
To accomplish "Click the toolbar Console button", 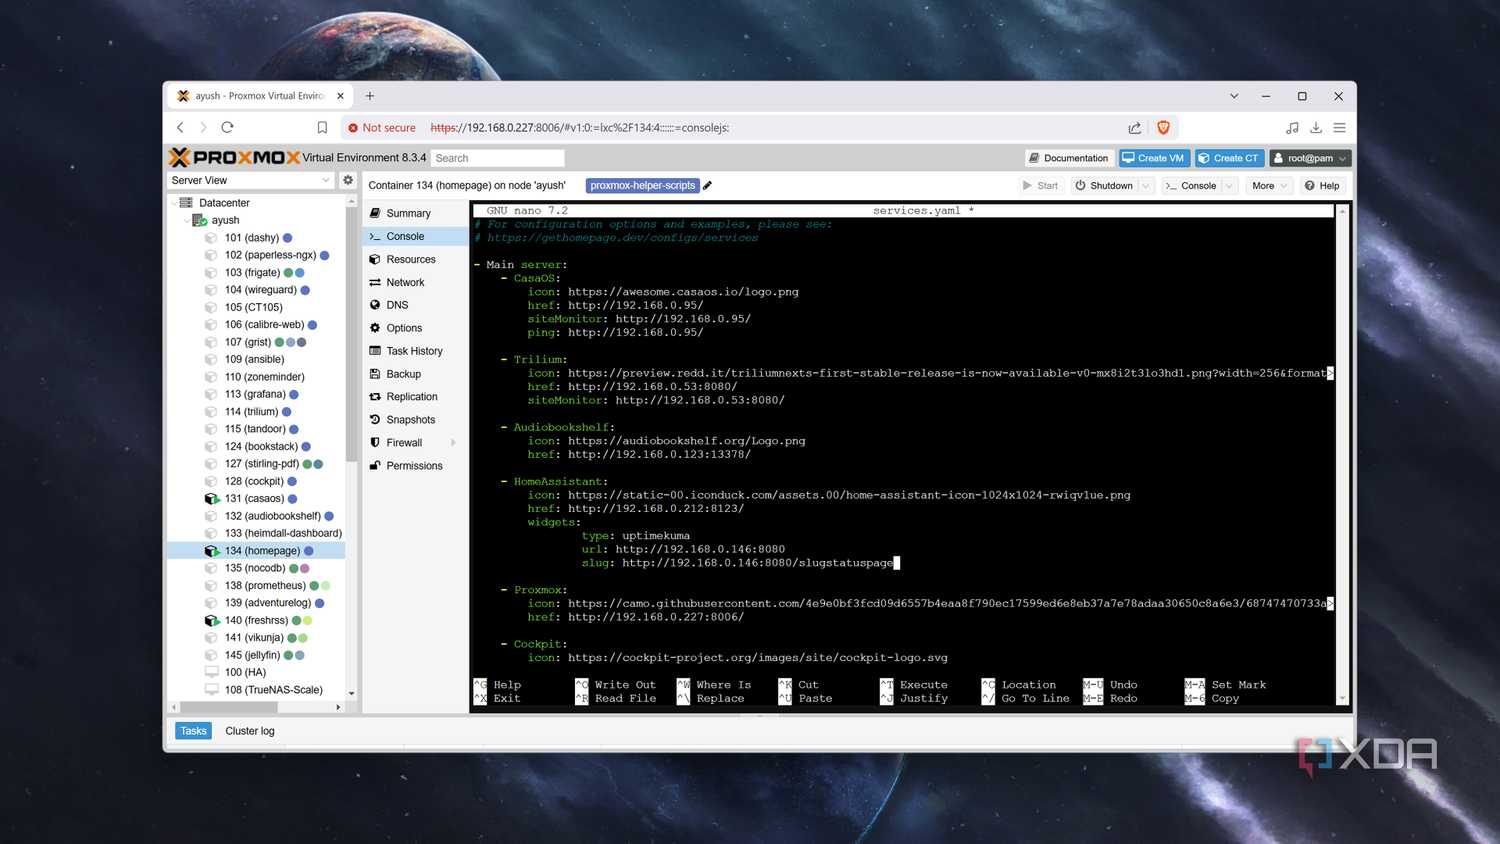I will 1191,185.
